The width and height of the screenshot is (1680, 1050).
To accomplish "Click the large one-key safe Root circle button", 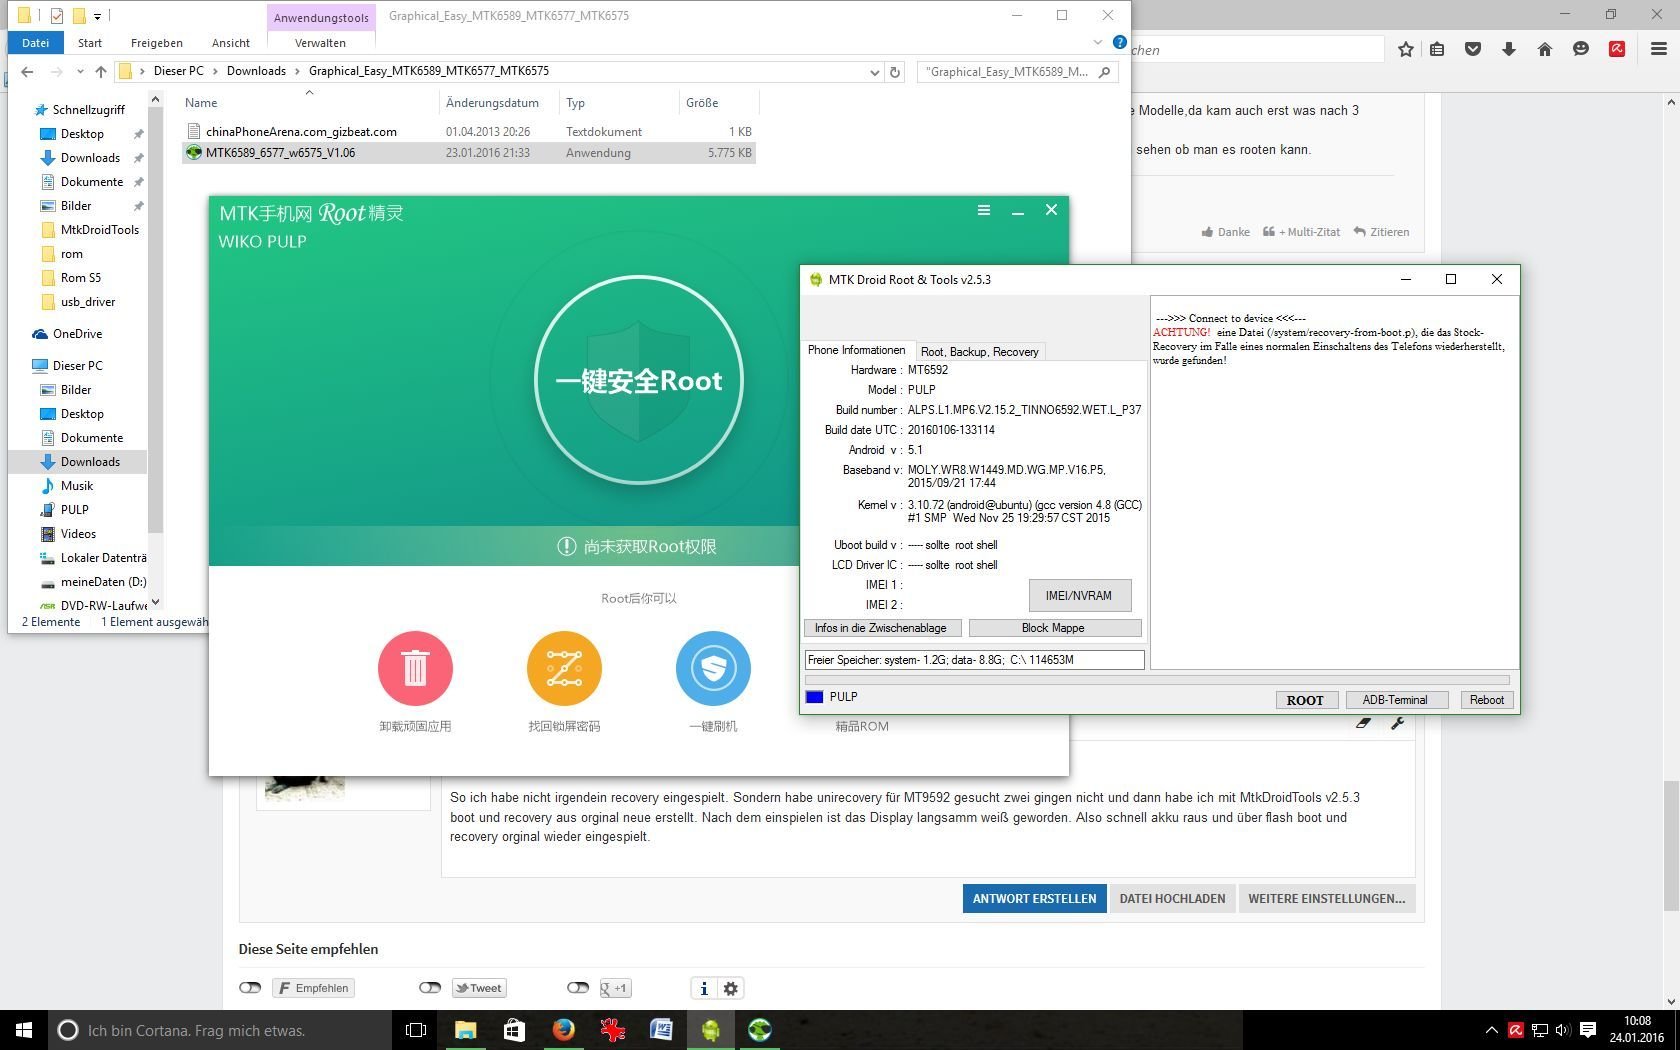I will 639,380.
